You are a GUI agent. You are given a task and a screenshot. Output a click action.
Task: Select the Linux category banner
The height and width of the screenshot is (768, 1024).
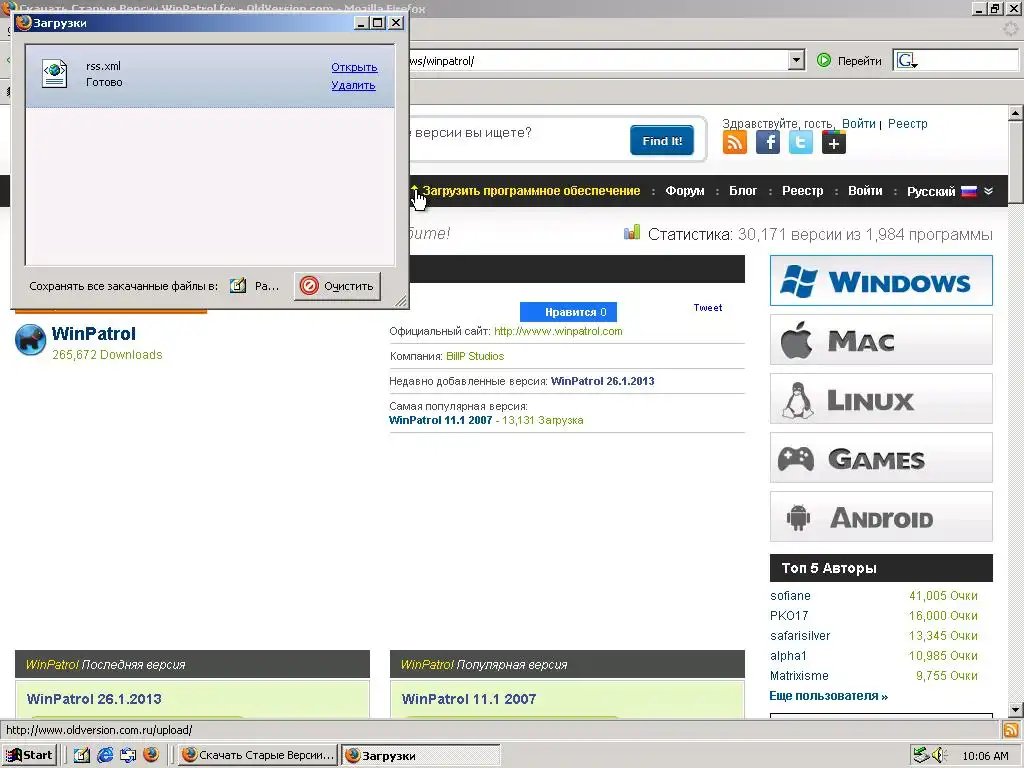click(881, 398)
